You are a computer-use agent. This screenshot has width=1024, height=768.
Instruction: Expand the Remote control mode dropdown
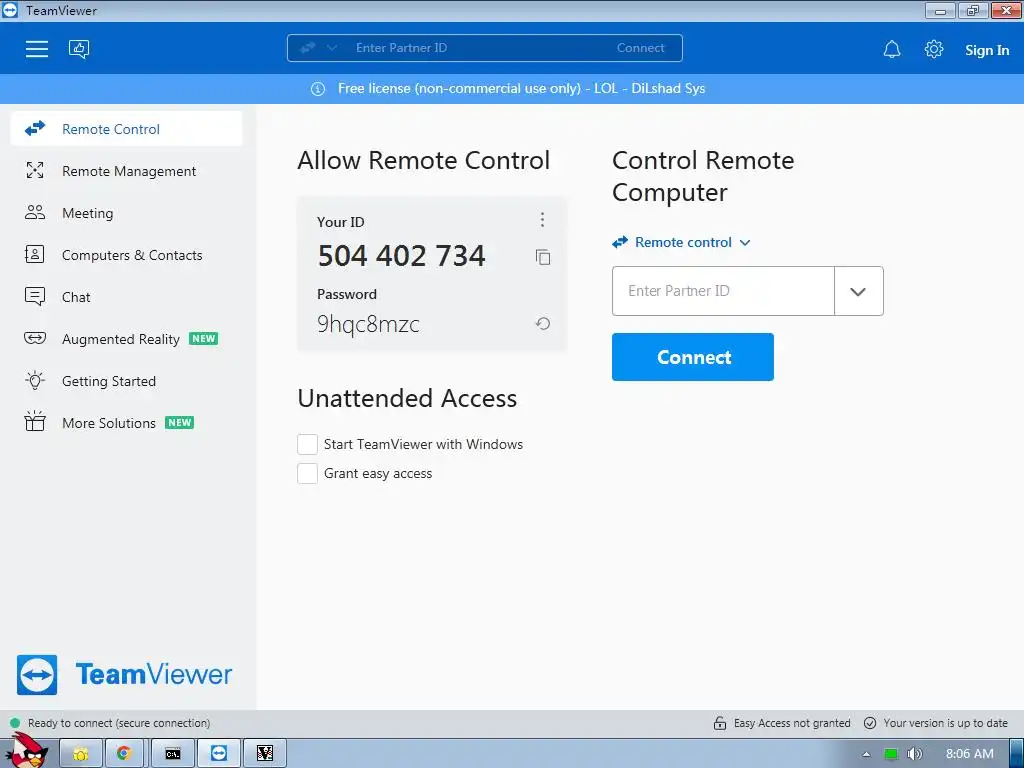681,242
